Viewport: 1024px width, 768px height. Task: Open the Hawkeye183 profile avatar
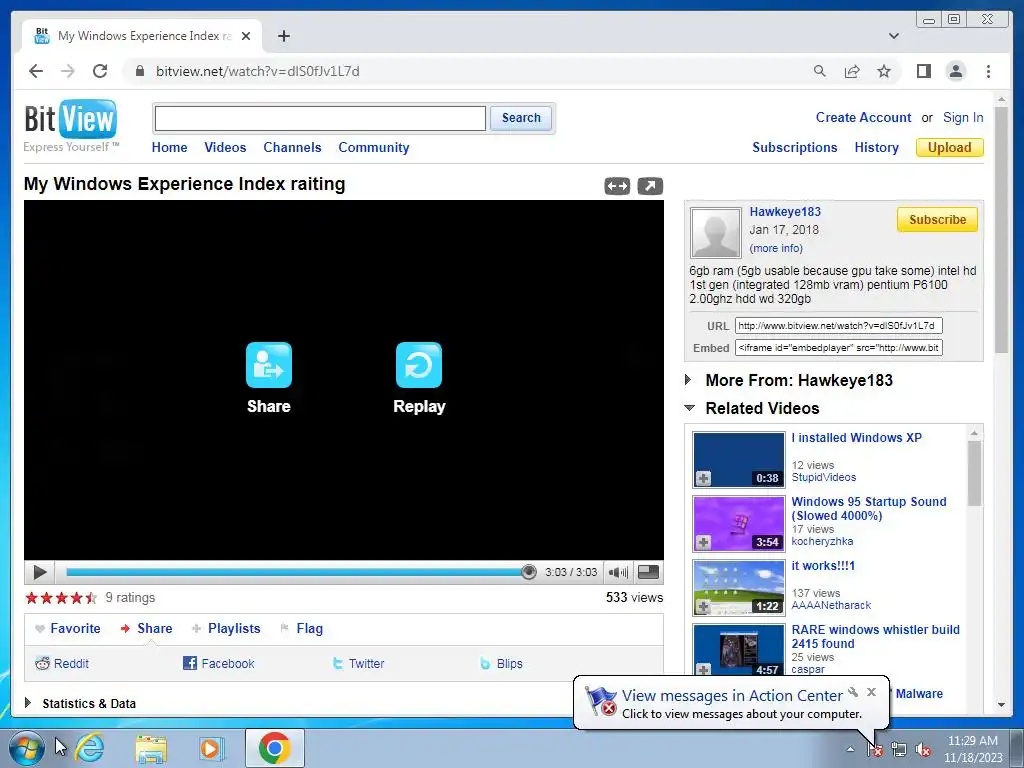716,232
